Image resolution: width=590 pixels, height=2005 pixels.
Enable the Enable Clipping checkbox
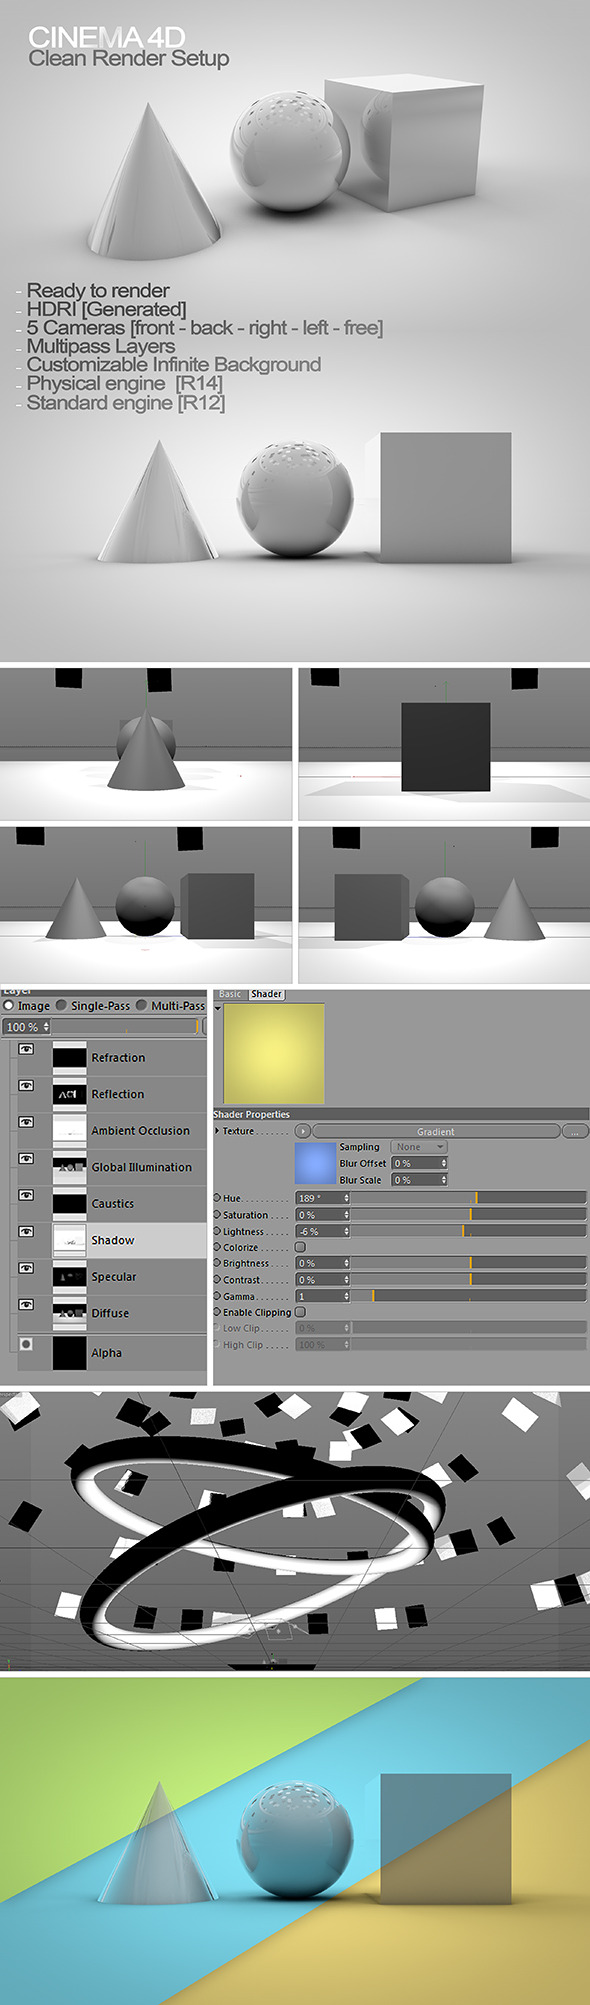point(300,1312)
